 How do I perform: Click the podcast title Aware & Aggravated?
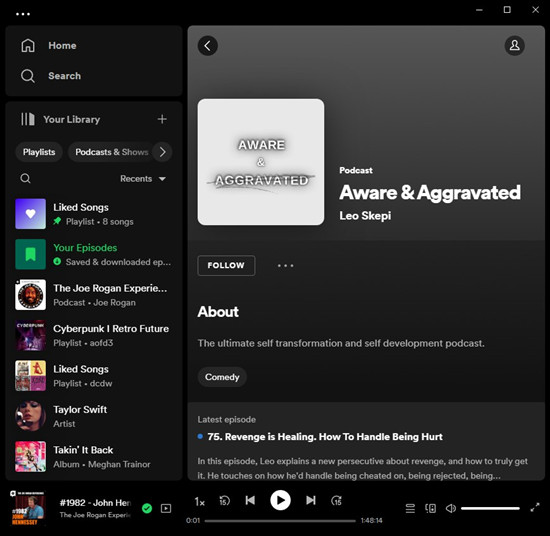[x=430, y=193]
